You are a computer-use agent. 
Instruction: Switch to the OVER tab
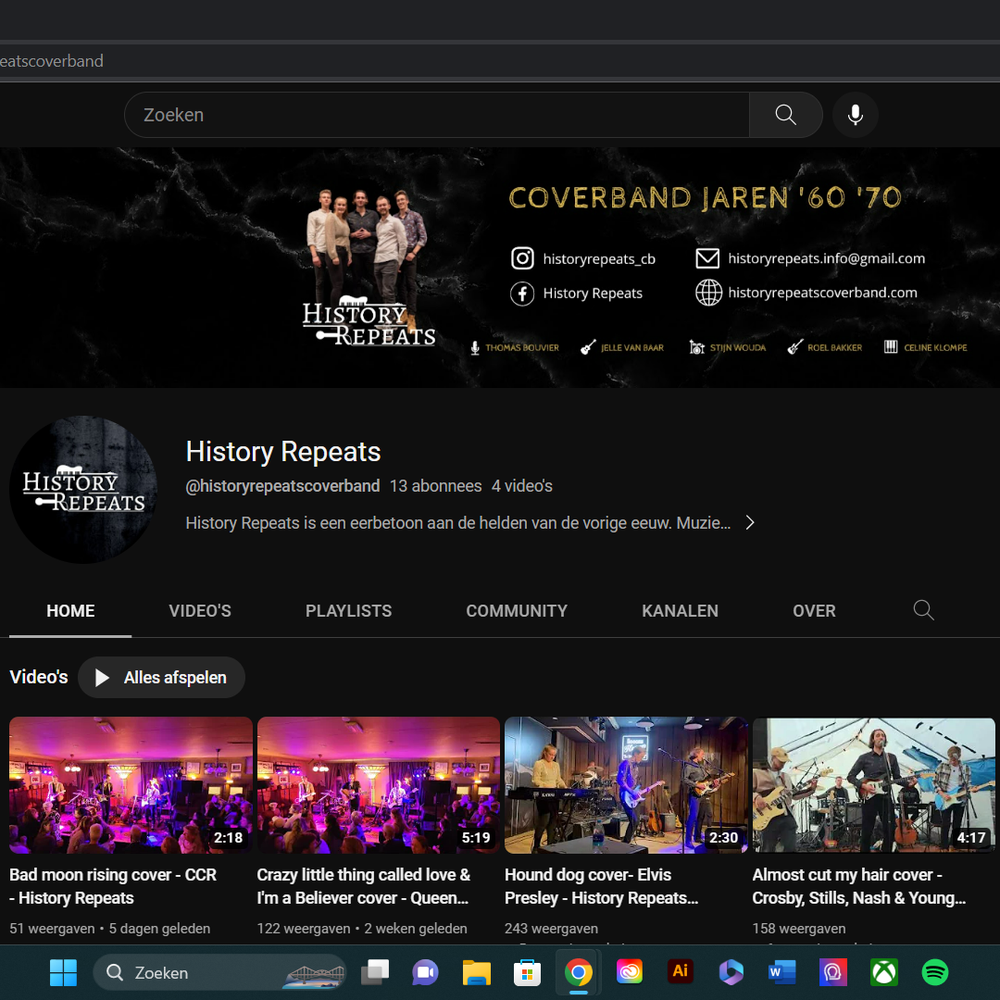(x=814, y=611)
